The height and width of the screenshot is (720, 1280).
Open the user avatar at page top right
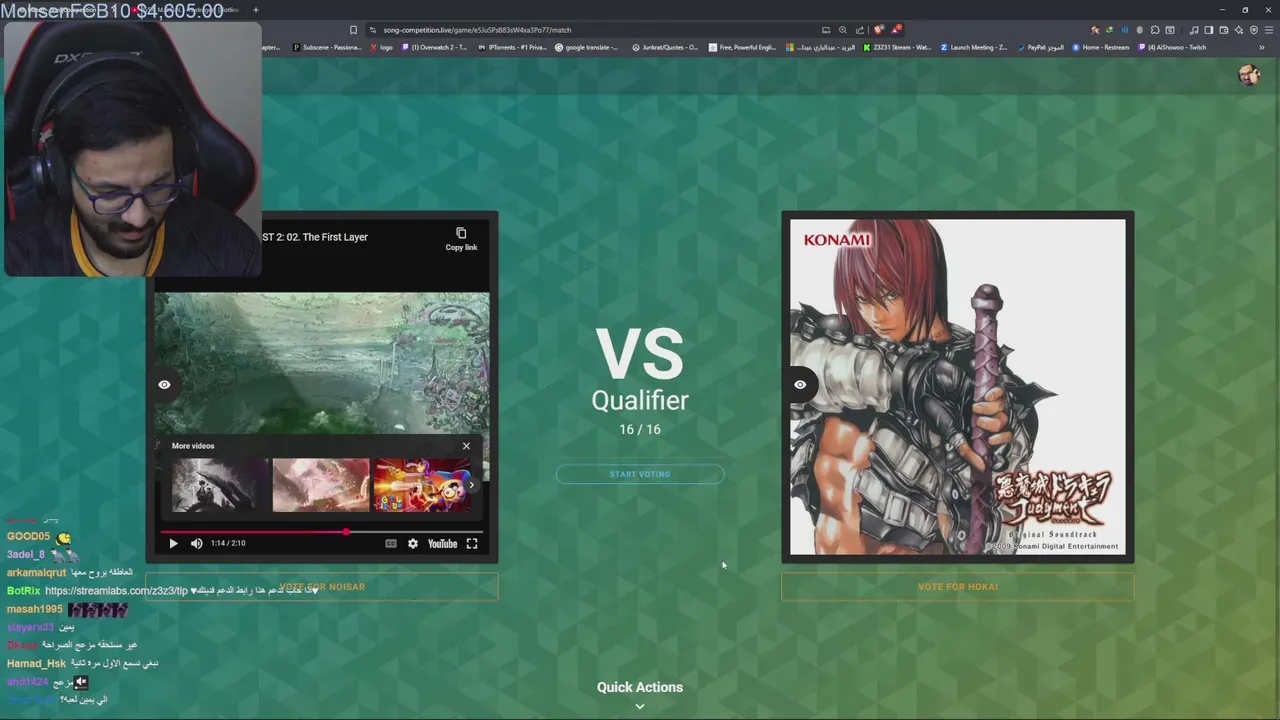click(1248, 75)
